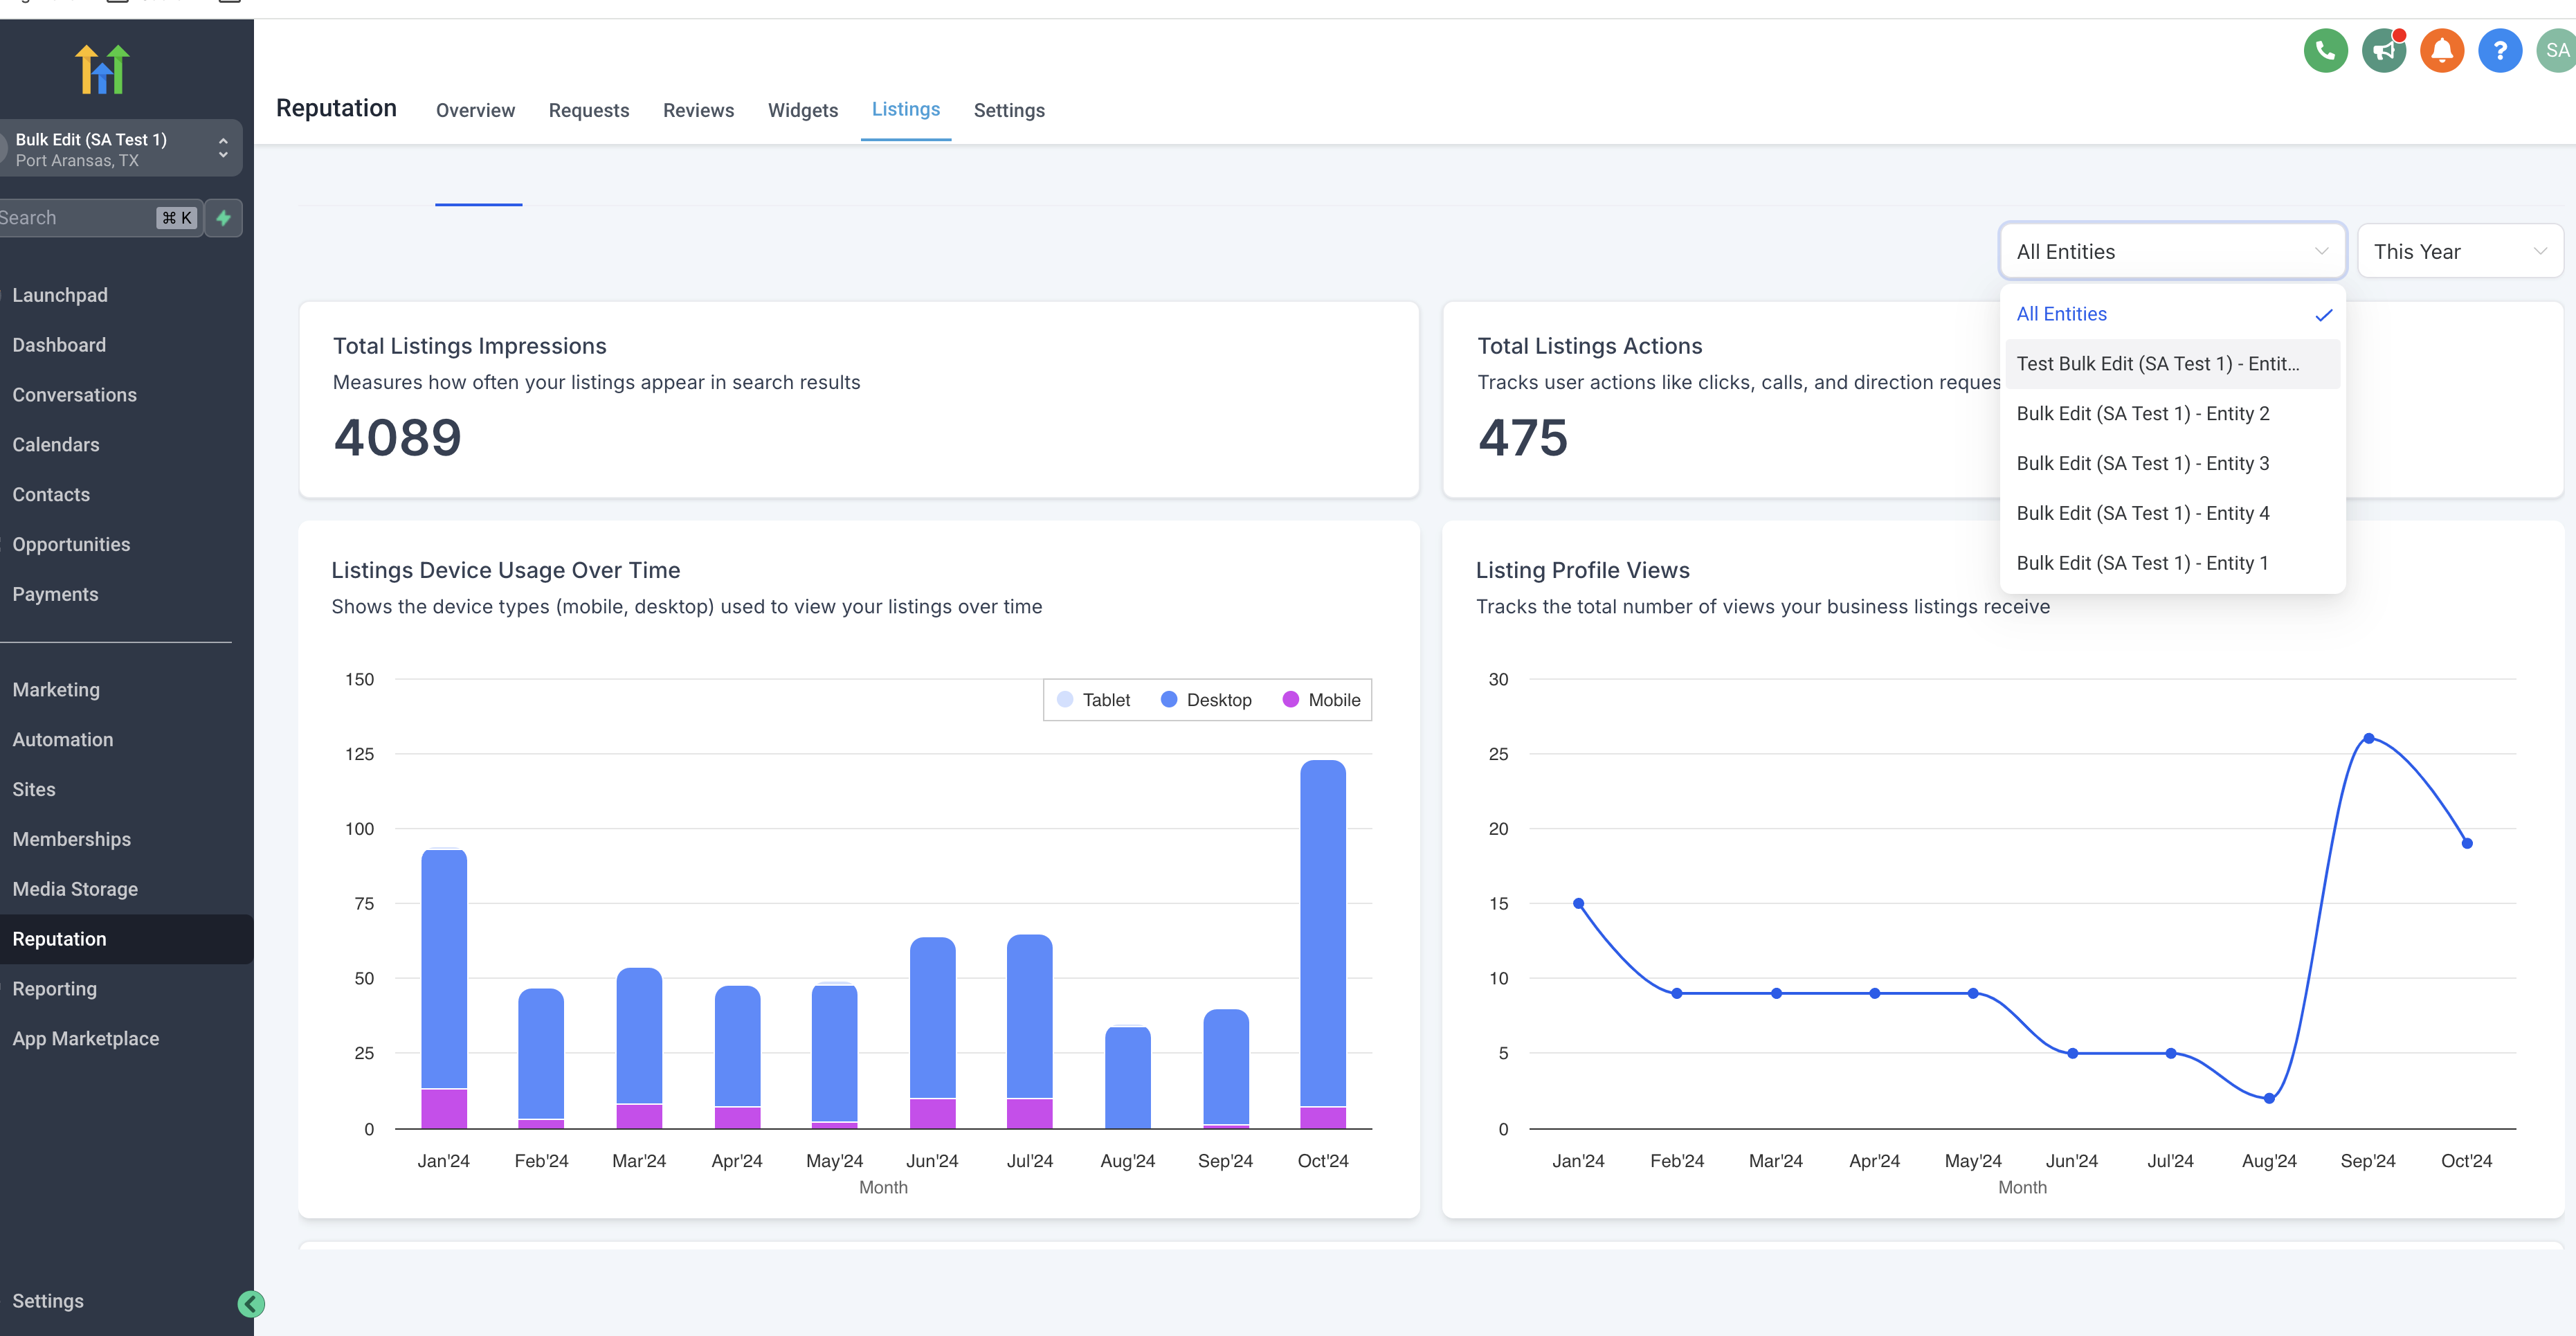Open the orange notifications bell
This screenshot has width=2576, height=1336.
pyautogui.click(x=2441, y=51)
